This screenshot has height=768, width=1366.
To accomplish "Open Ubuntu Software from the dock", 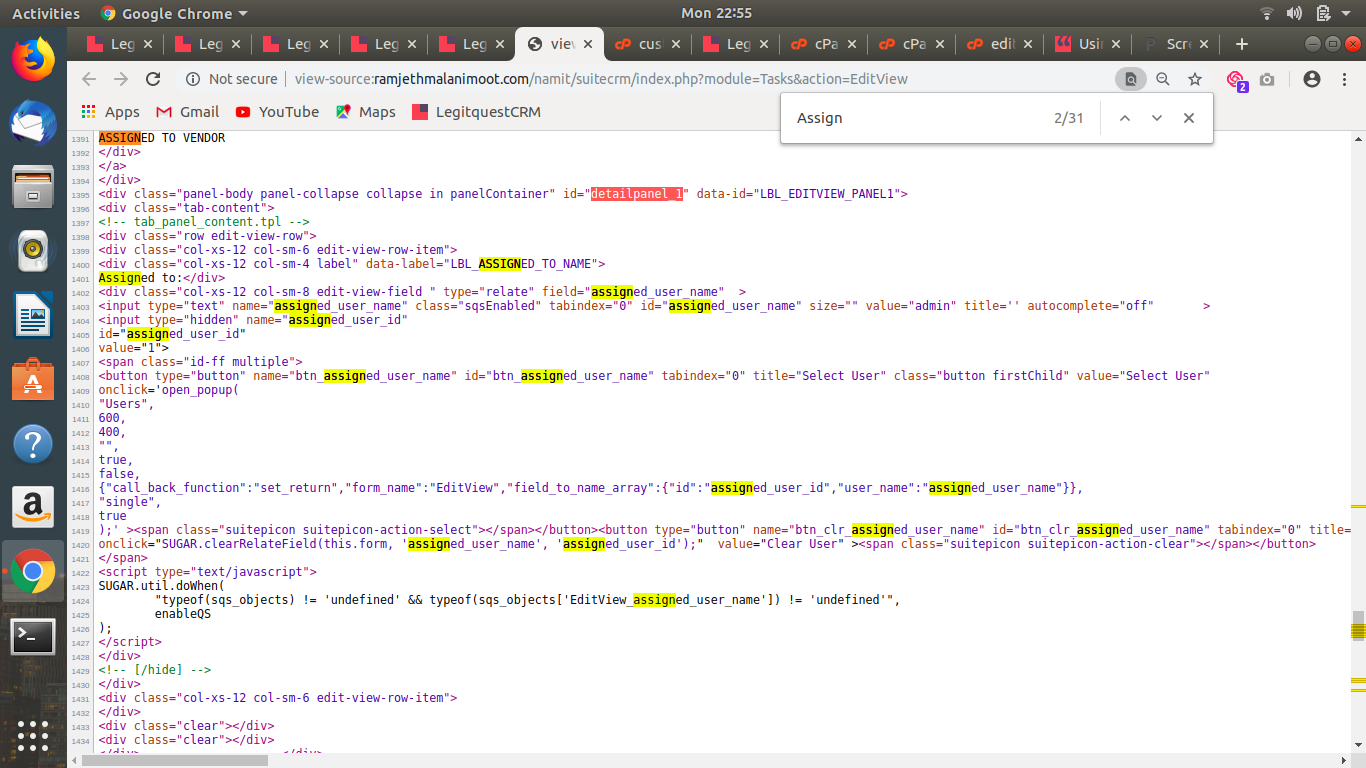I will pyautogui.click(x=33, y=379).
